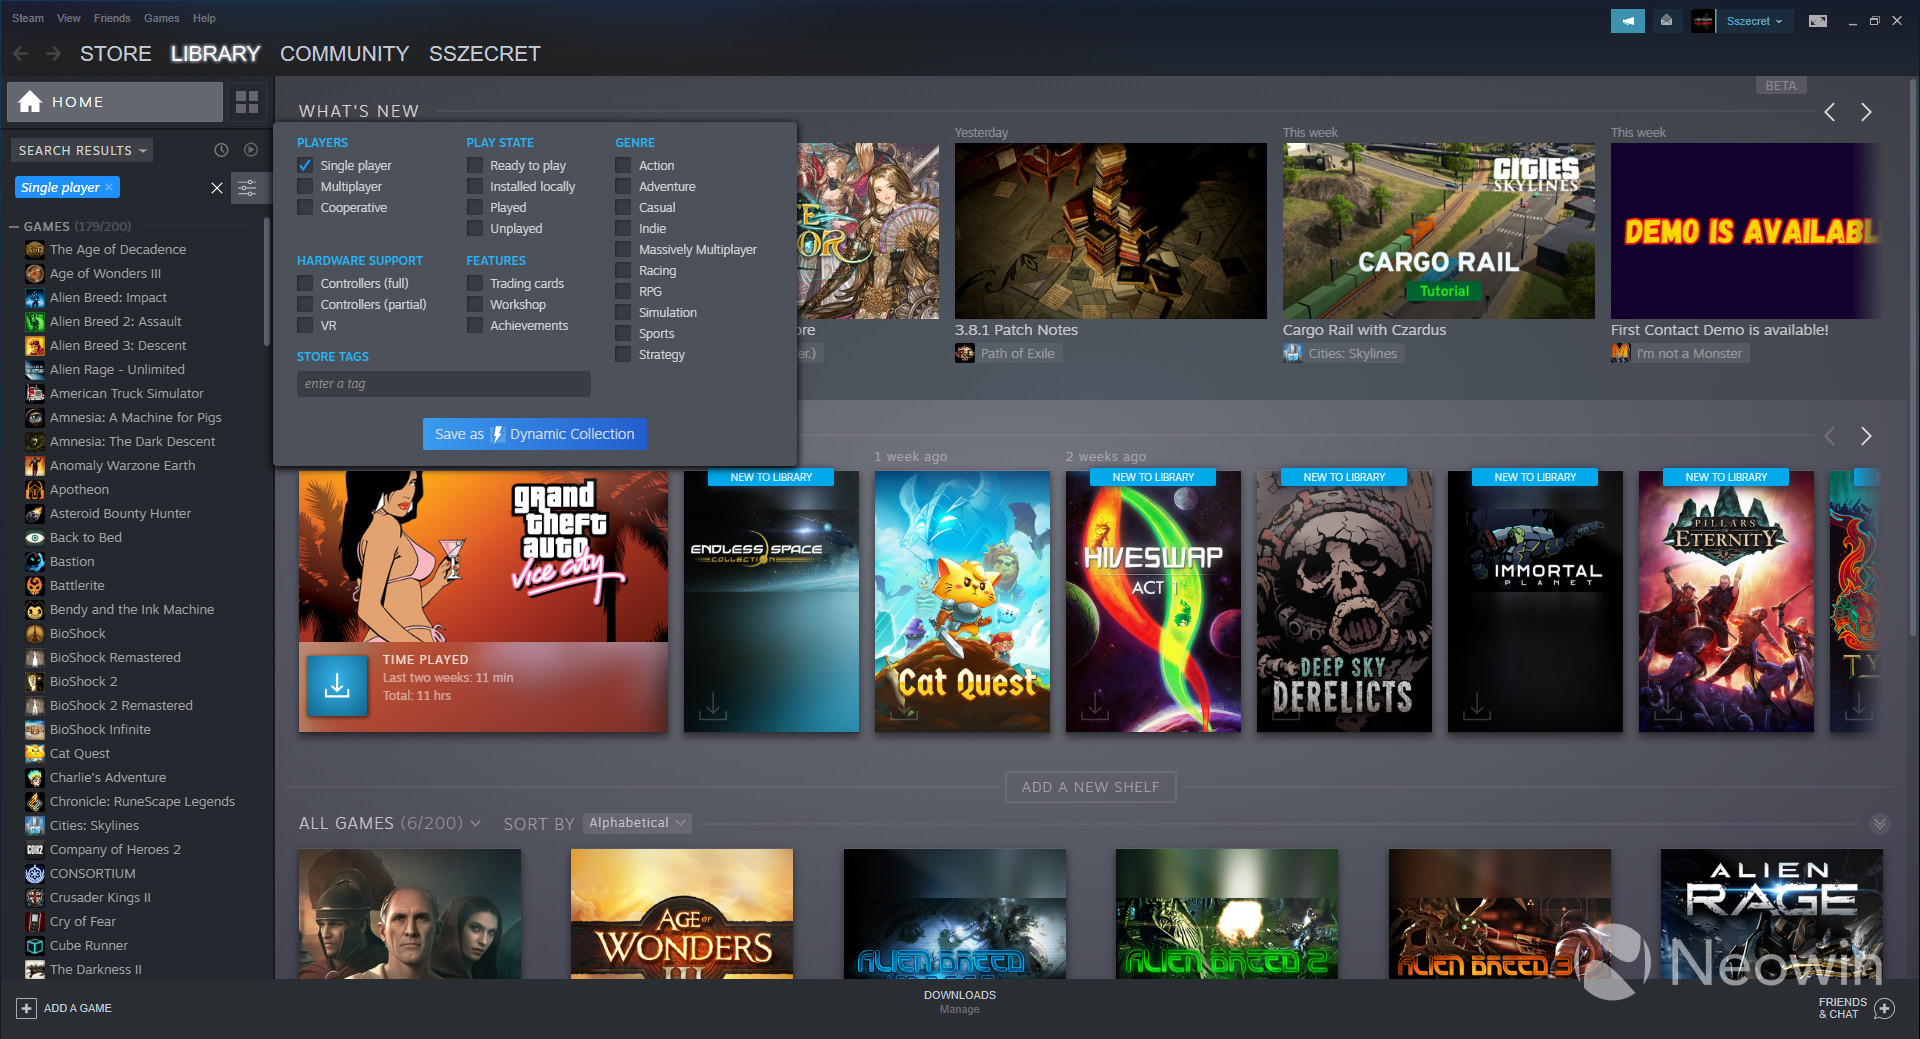Screen dimensions: 1920x1039
Task: Open Friends & Chat plus icon
Action: 1884,1008
